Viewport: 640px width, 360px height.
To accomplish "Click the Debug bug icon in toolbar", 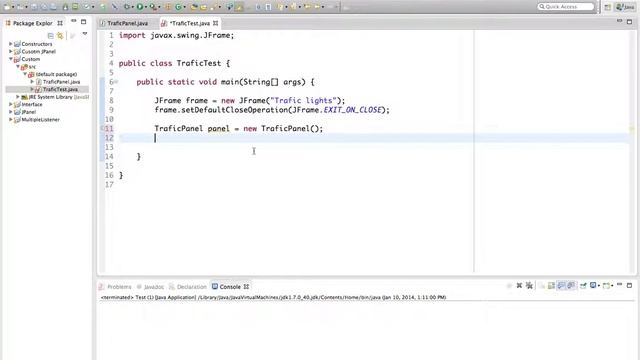I will tap(127, 7).
